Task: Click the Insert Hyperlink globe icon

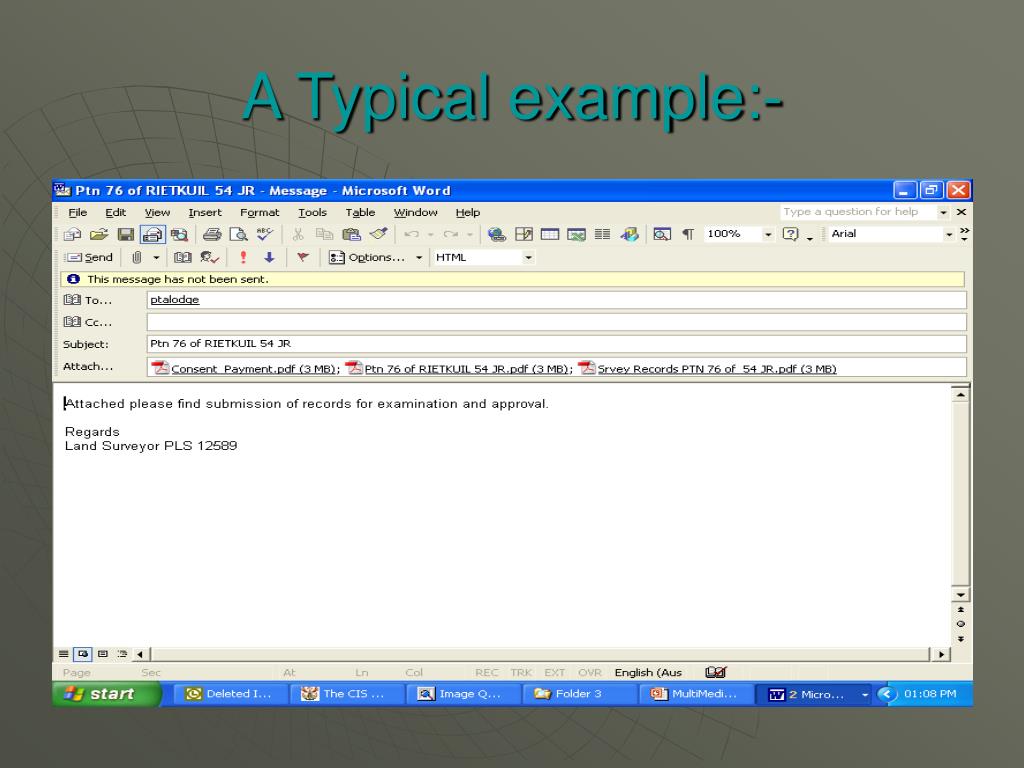Action: coord(496,234)
